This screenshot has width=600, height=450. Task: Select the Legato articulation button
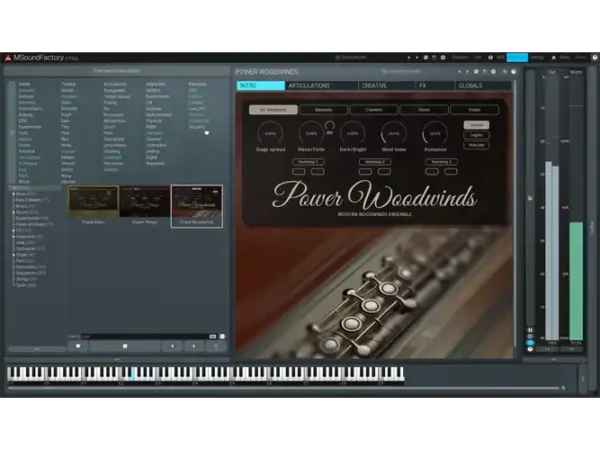tap(476, 135)
